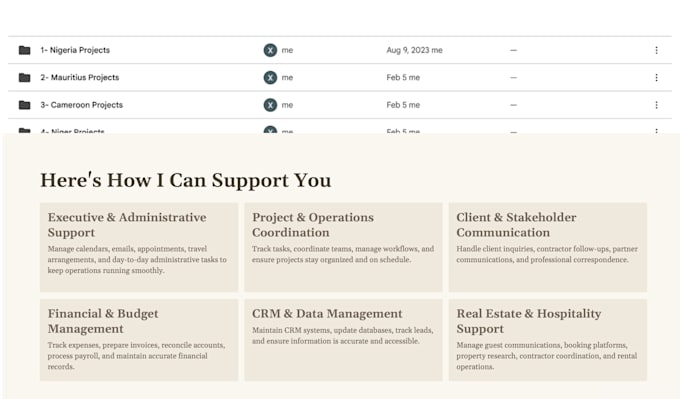
Task: Open more options for Nigeria Projects row
Action: (x=656, y=50)
